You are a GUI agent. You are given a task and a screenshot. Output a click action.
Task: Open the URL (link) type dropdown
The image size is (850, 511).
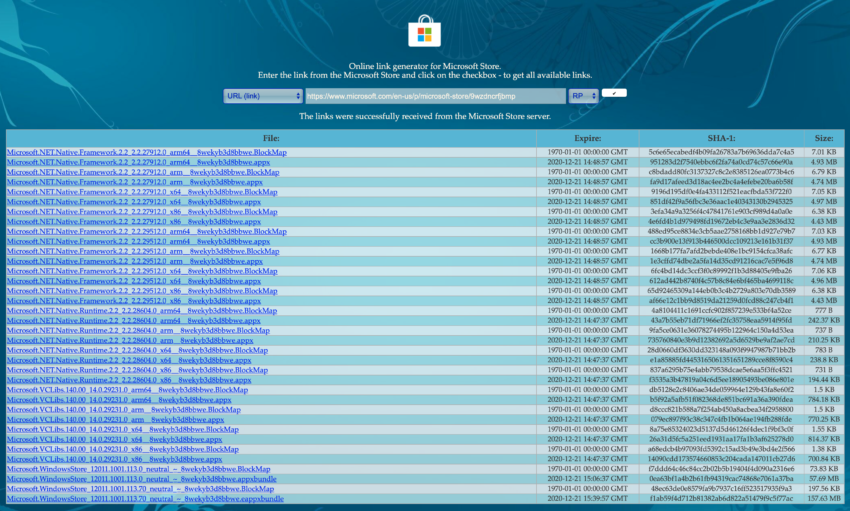tap(263, 96)
